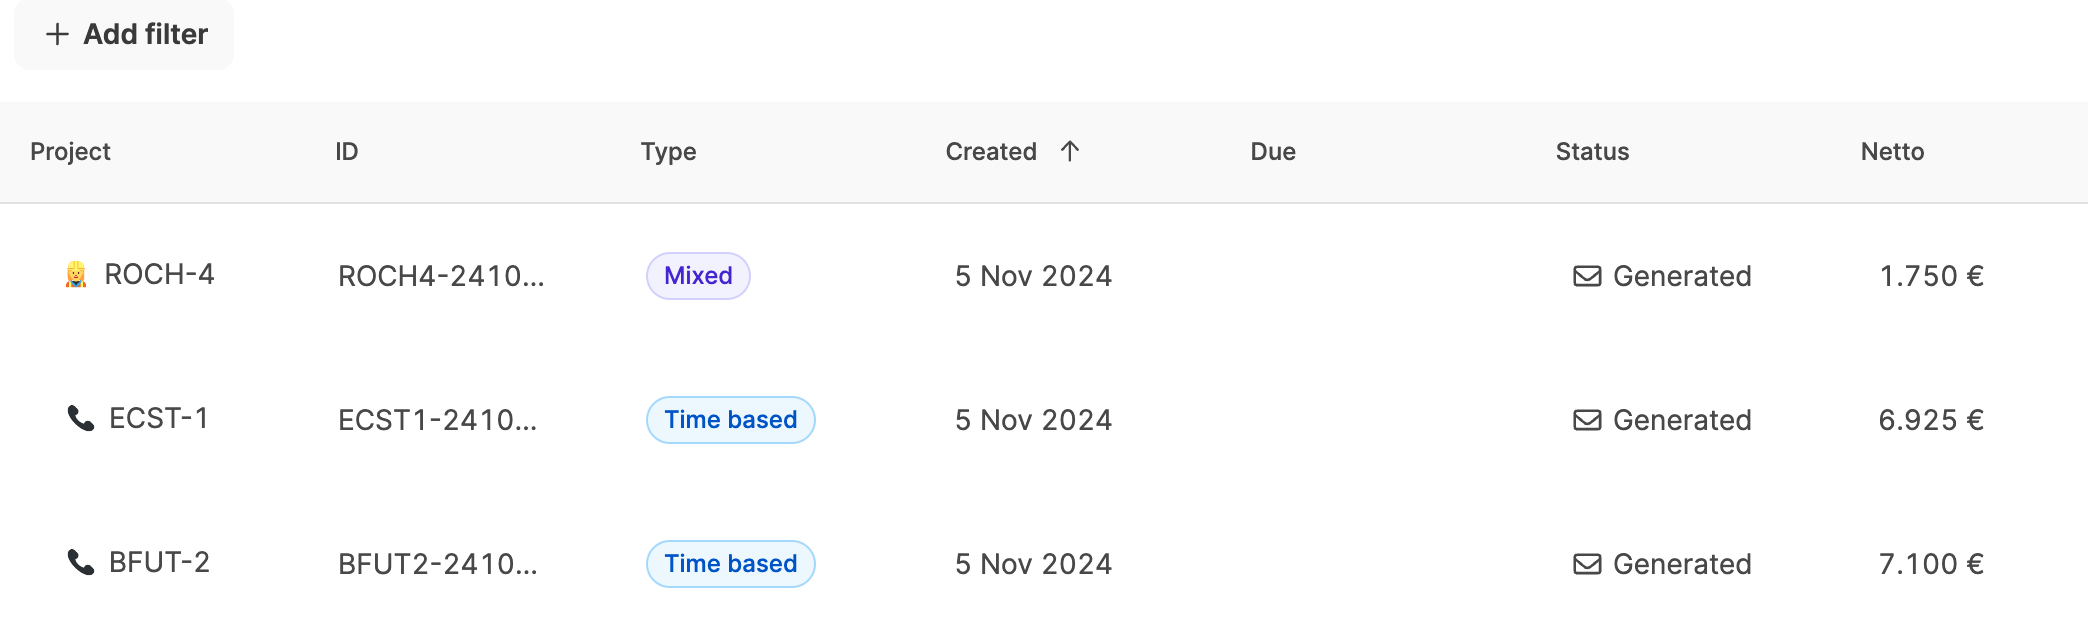Click the plus icon in Add filter
The image size is (2088, 638).
coord(57,35)
